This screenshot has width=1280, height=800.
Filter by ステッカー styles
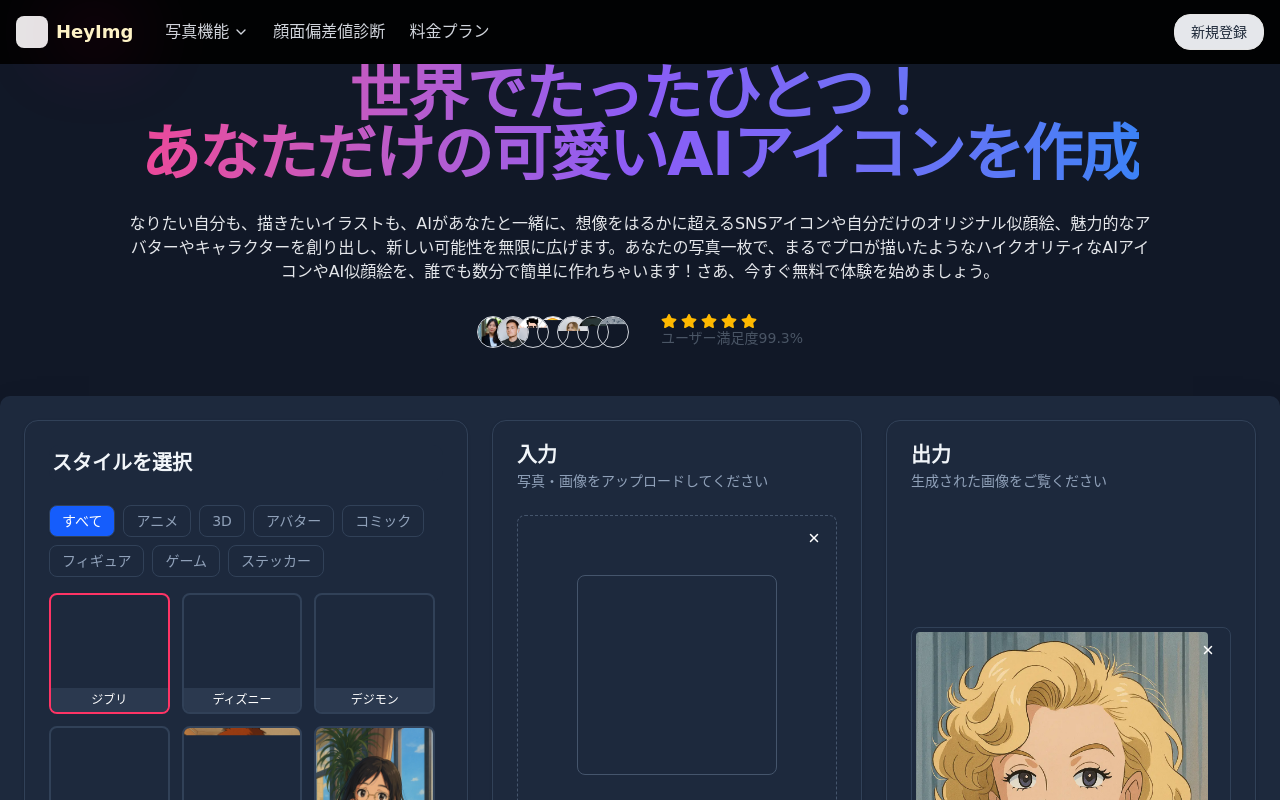276,561
